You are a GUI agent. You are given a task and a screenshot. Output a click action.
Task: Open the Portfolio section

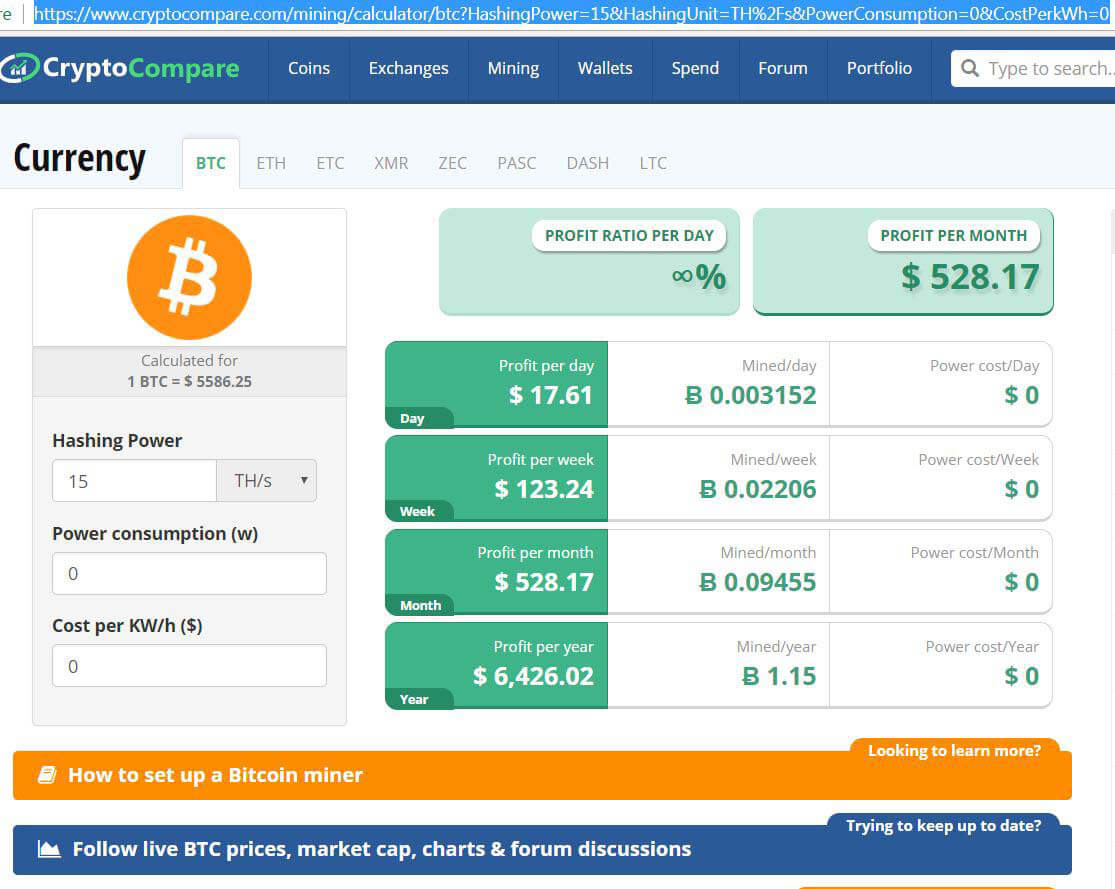tap(878, 68)
